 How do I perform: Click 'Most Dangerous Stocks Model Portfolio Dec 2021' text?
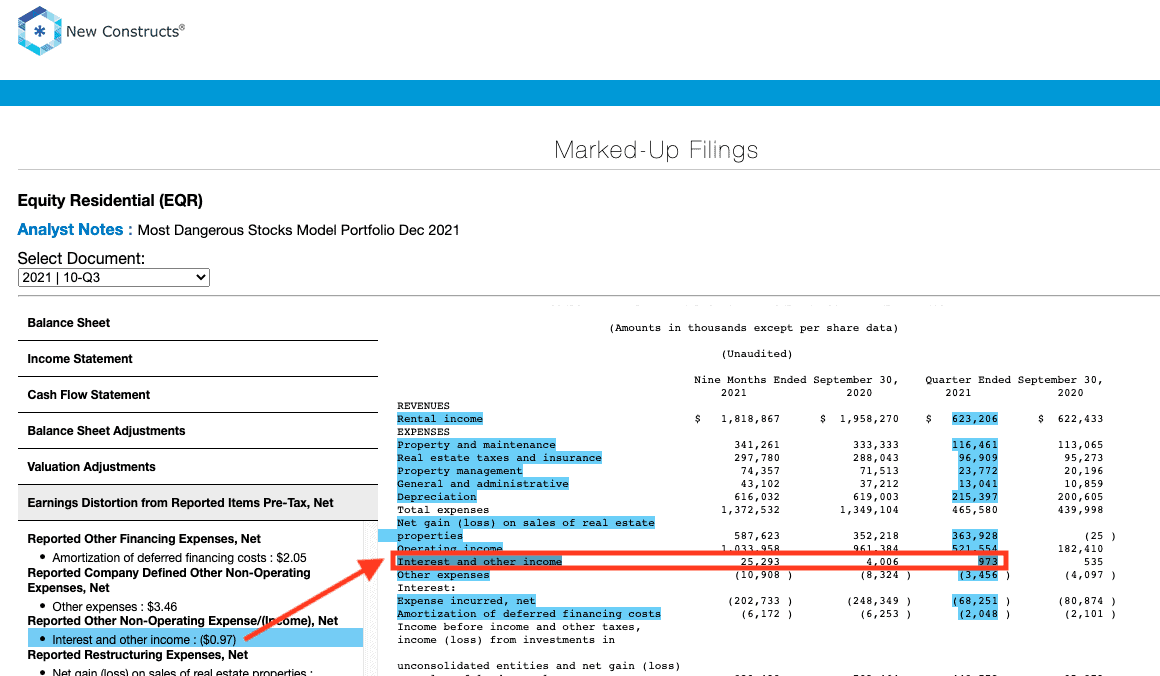[298, 230]
